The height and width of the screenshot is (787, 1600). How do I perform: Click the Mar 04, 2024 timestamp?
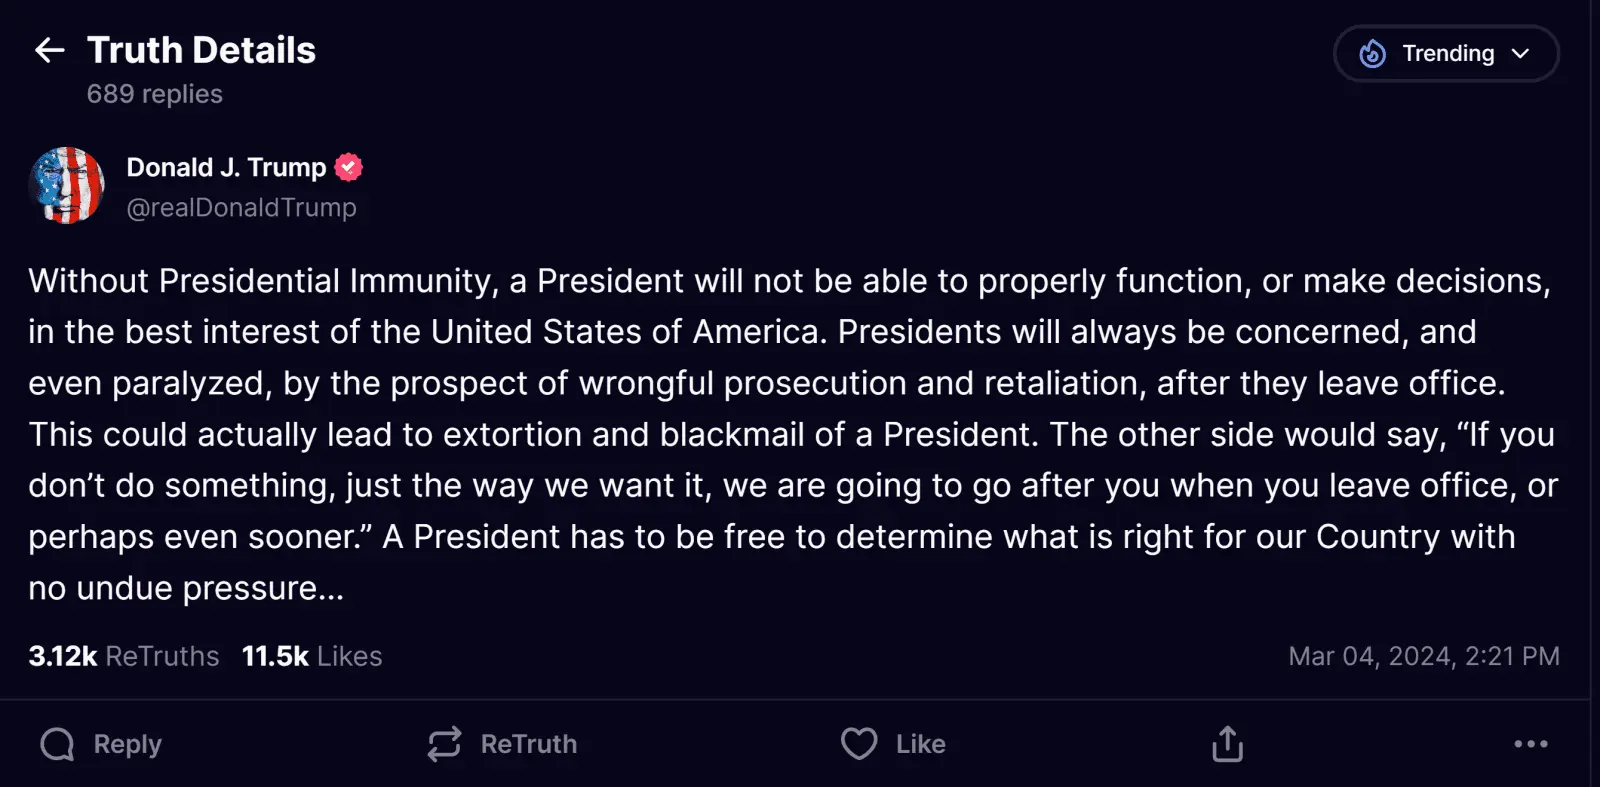tap(1424, 656)
